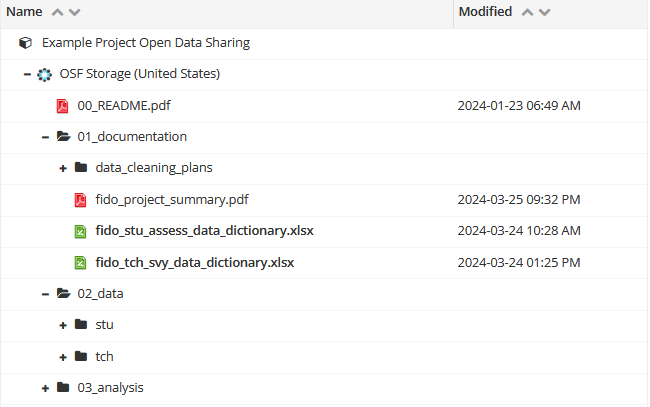This screenshot has height=407, width=650.
Task: Collapse the OSF Storage tree
Action: (27, 75)
